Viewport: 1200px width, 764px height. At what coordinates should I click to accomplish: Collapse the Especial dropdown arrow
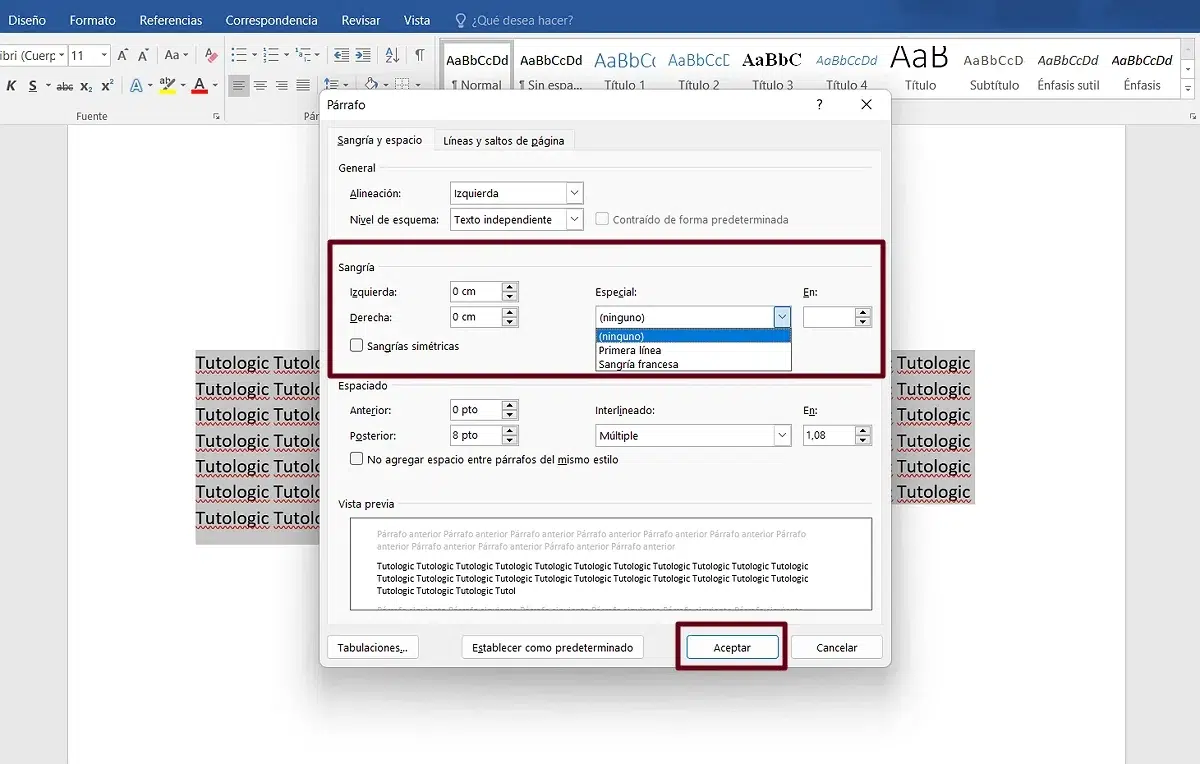tap(782, 317)
